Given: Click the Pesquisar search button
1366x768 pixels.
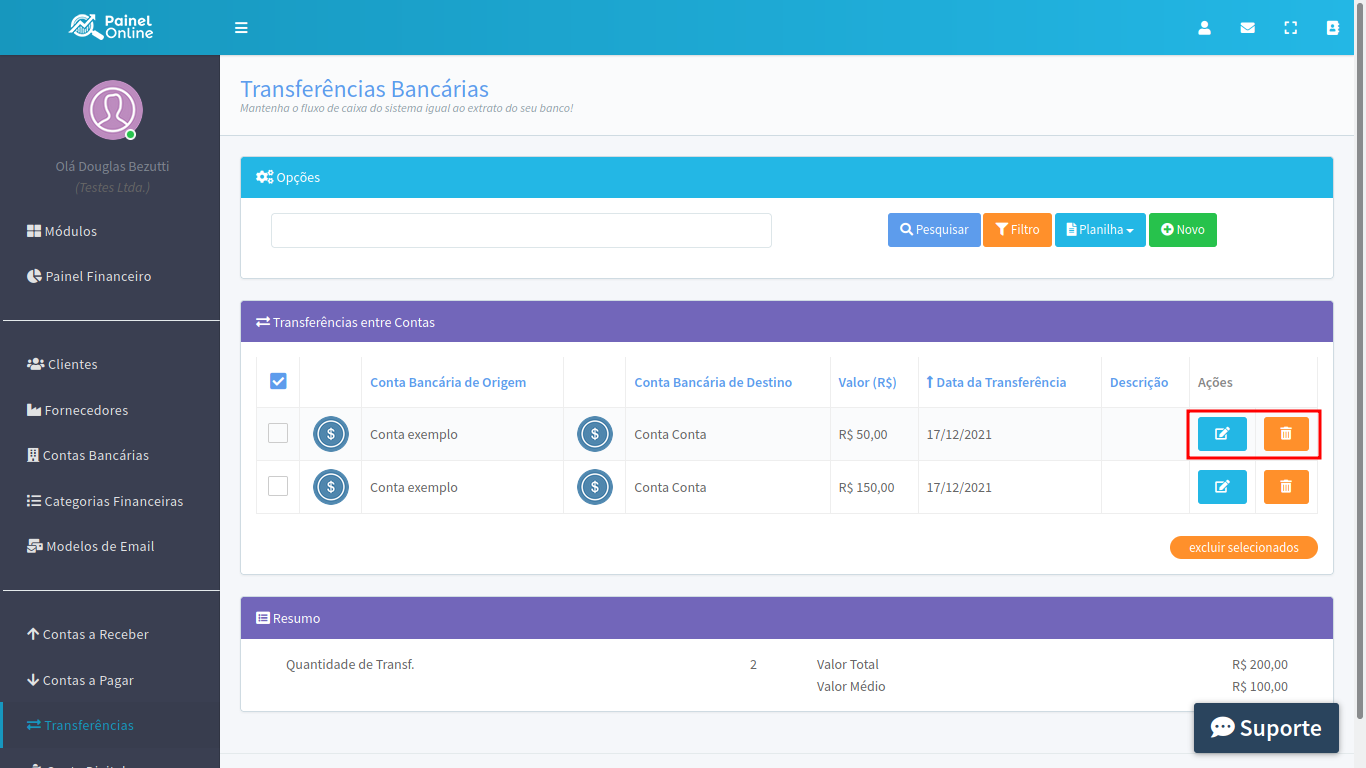Looking at the screenshot, I should point(934,230).
